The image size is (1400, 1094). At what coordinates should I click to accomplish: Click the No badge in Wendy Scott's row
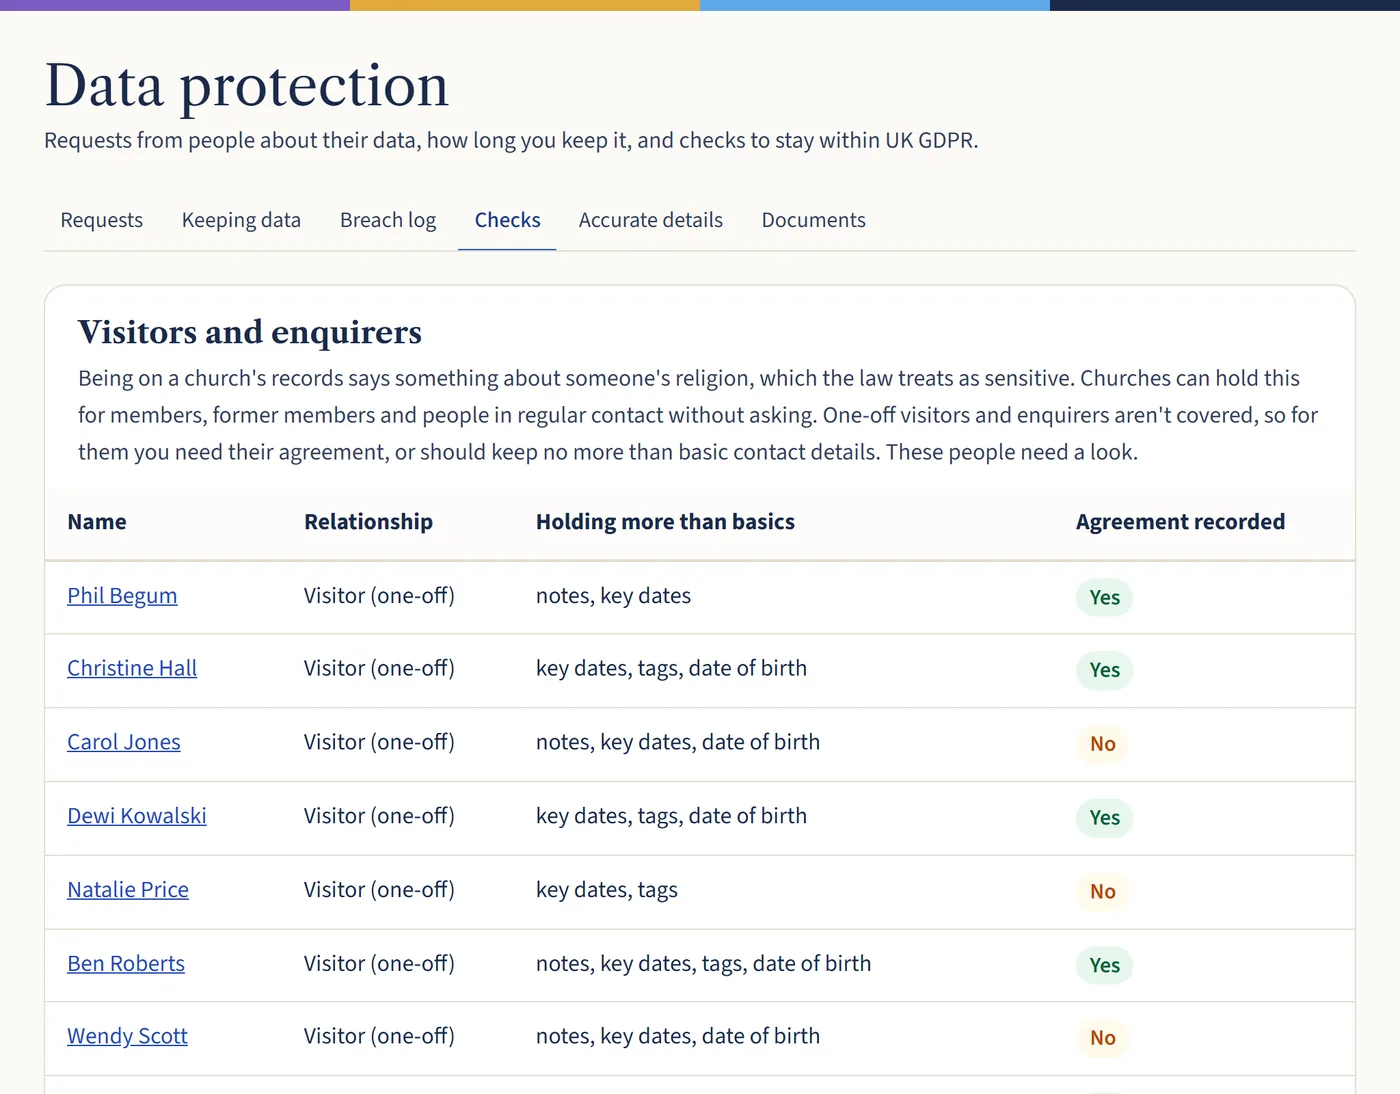coord(1102,1039)
